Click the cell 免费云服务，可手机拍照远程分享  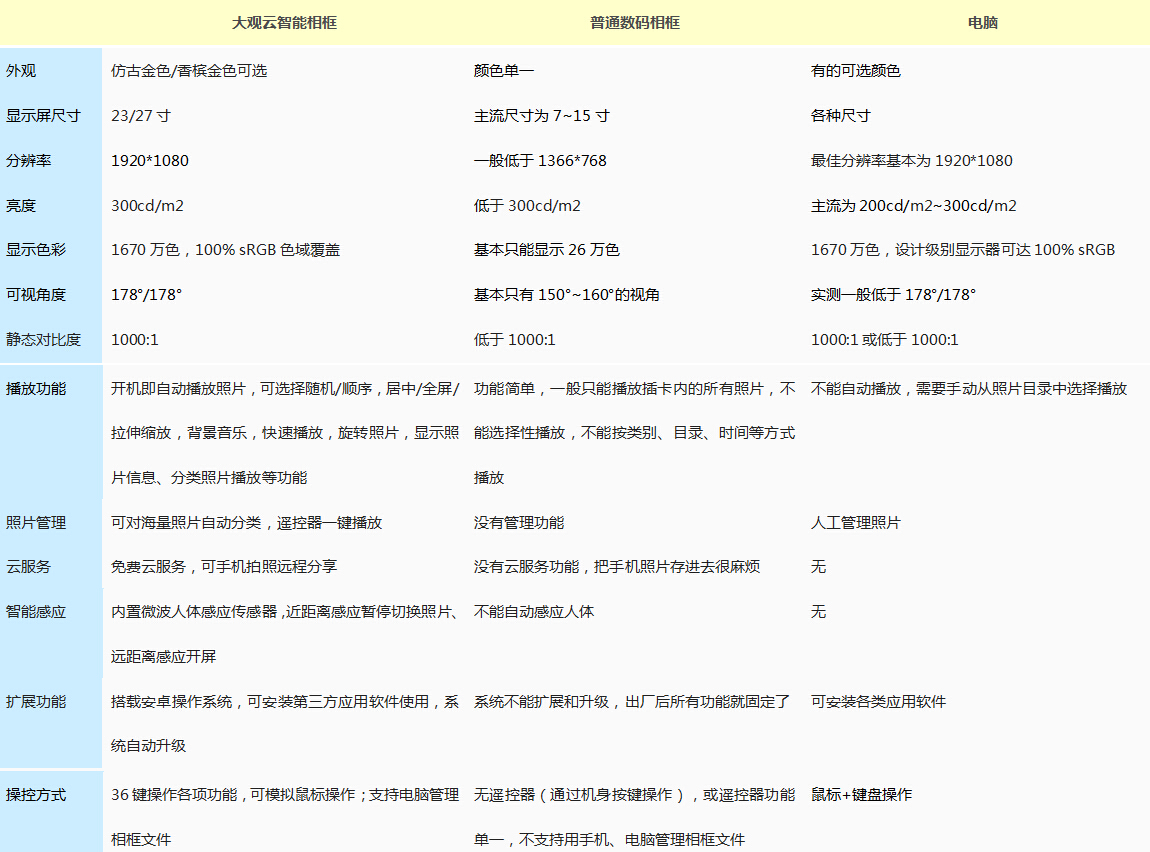pyautogui.click(x=224, y=567)
